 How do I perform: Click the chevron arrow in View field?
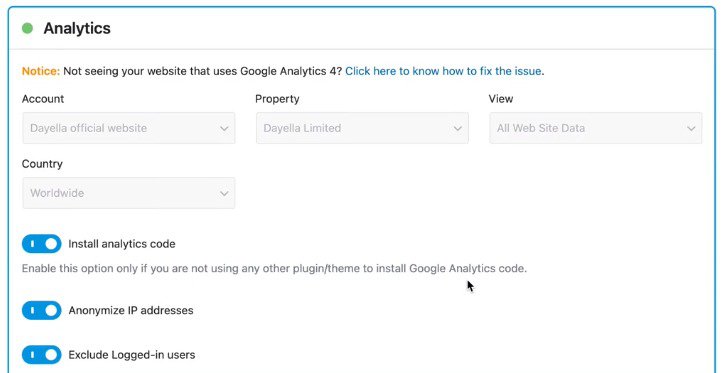pyautogui.click(x=691, y=128)
